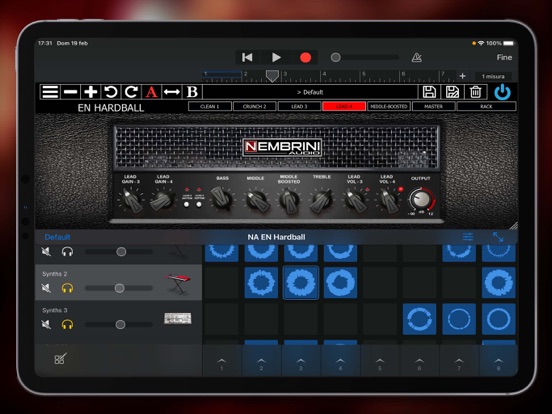Viewport: 552px width, 414px height.
Task: Open the 1 misura length setting
Action: [493, 76]
